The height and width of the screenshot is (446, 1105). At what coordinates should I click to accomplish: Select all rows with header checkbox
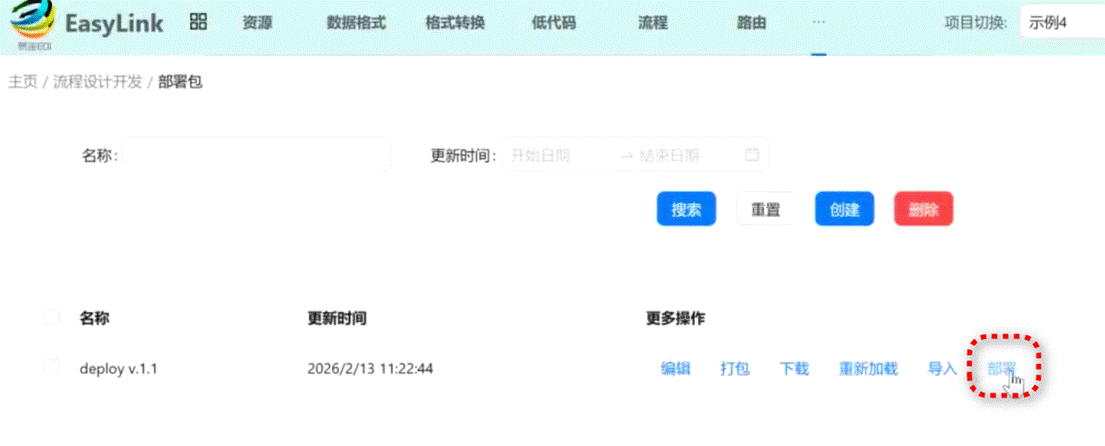52,318
